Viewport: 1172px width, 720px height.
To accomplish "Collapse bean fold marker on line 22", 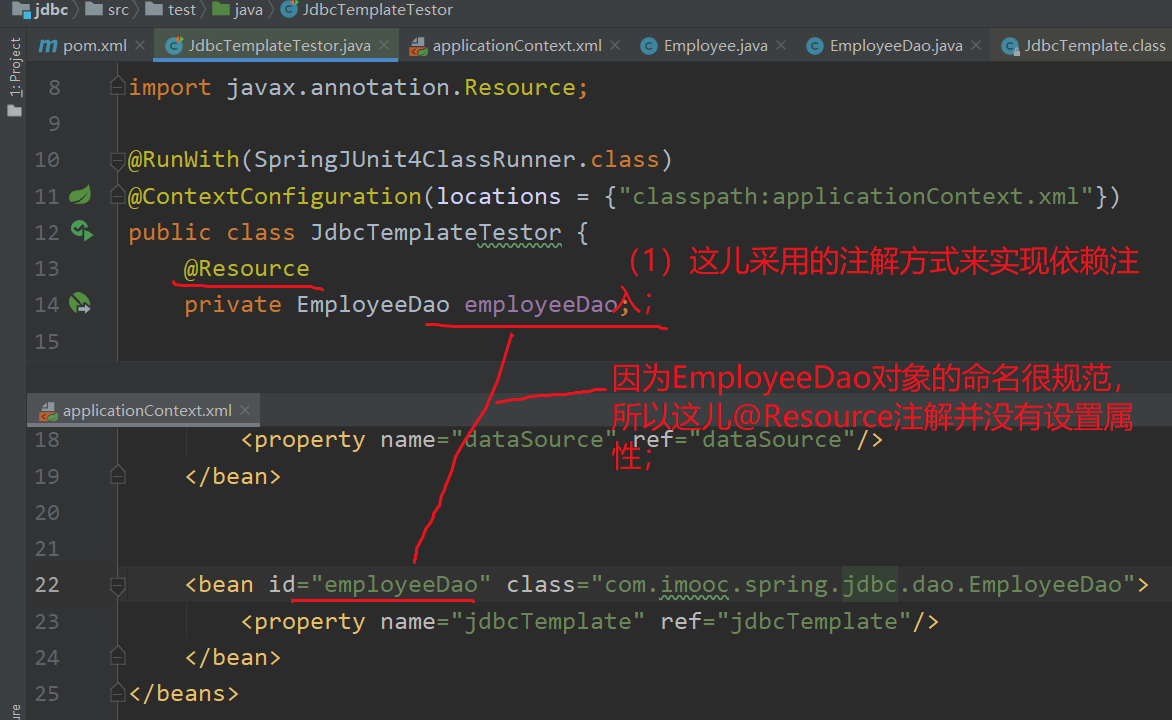I will (117, 585).
